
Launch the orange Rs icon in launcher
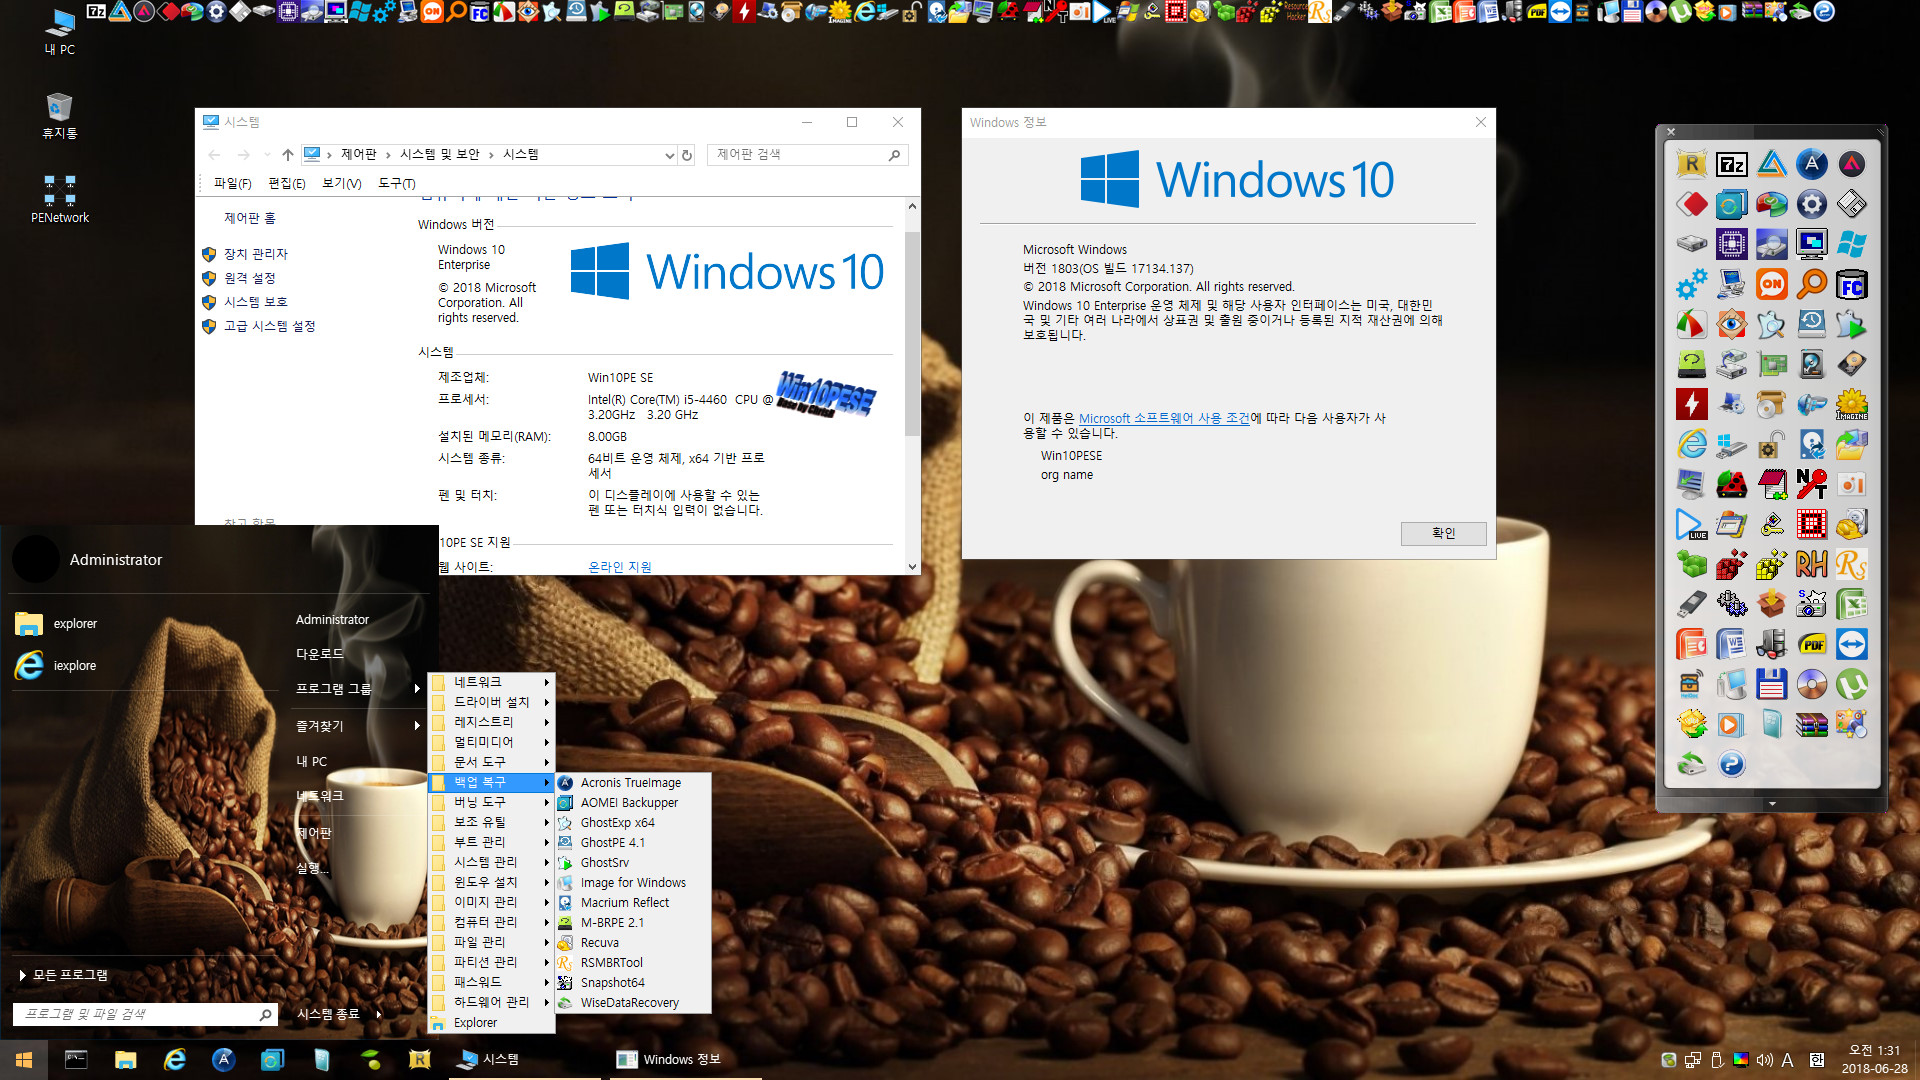coord(1851,564)
